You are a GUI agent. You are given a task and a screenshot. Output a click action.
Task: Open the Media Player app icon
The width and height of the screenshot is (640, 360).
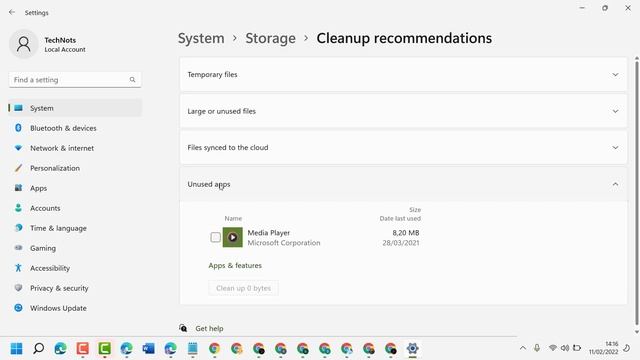click(233, 237)
